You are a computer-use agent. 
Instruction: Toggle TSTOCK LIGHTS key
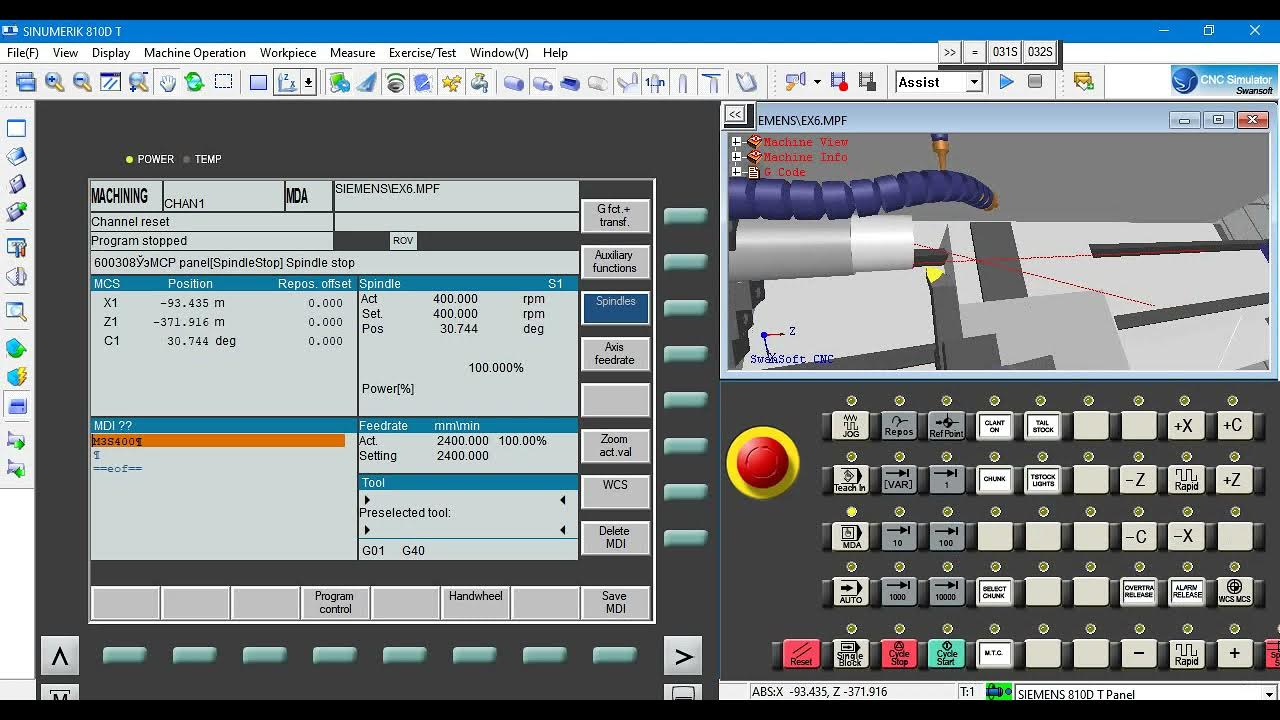pos(1042,480)
